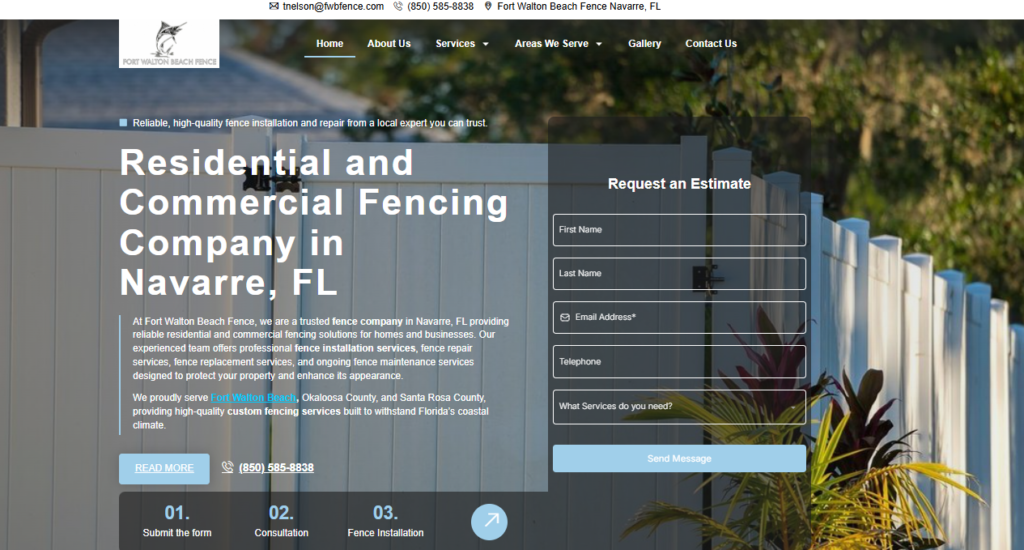1024x550 pixels.
Task: Click the location pin icon in top bar
Action: pos(488,7)
